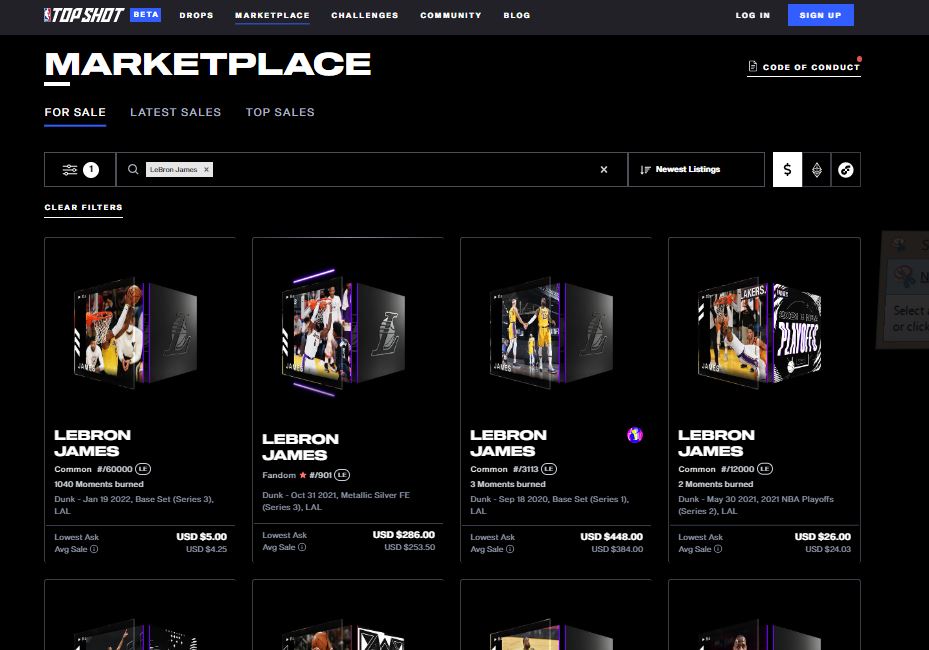Click the Log In link
Viewport: 929px width, 650px height.
pos(752,15)
